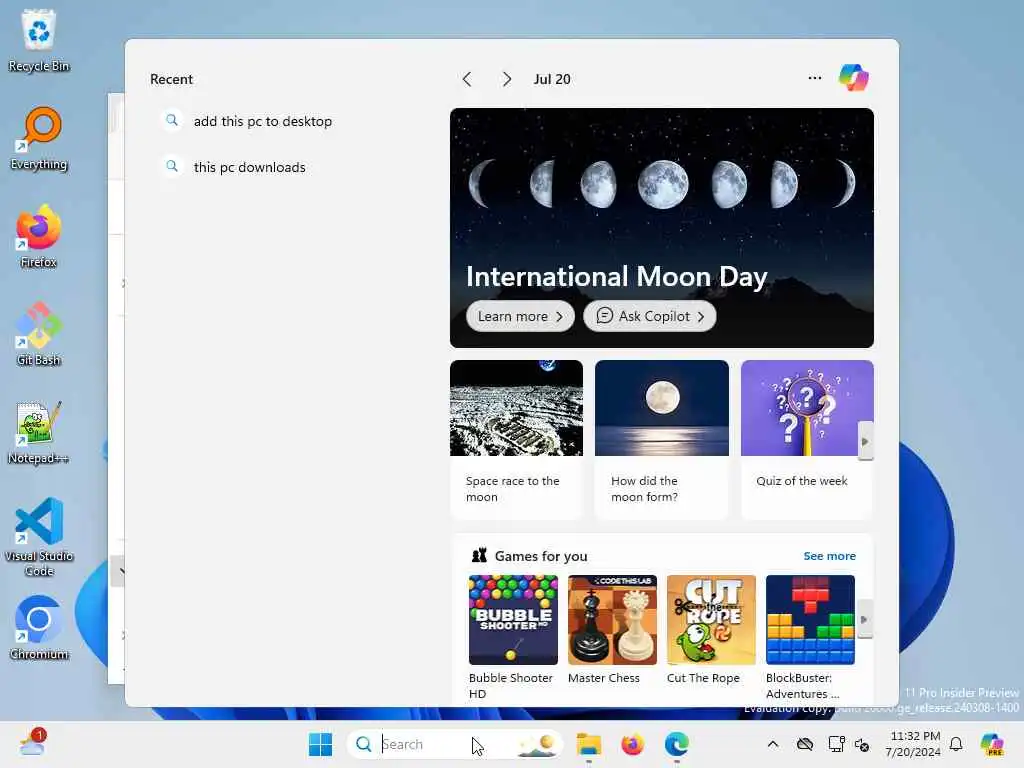
Task: Go to previous day arrow
Action: click(x=467, y=79)
